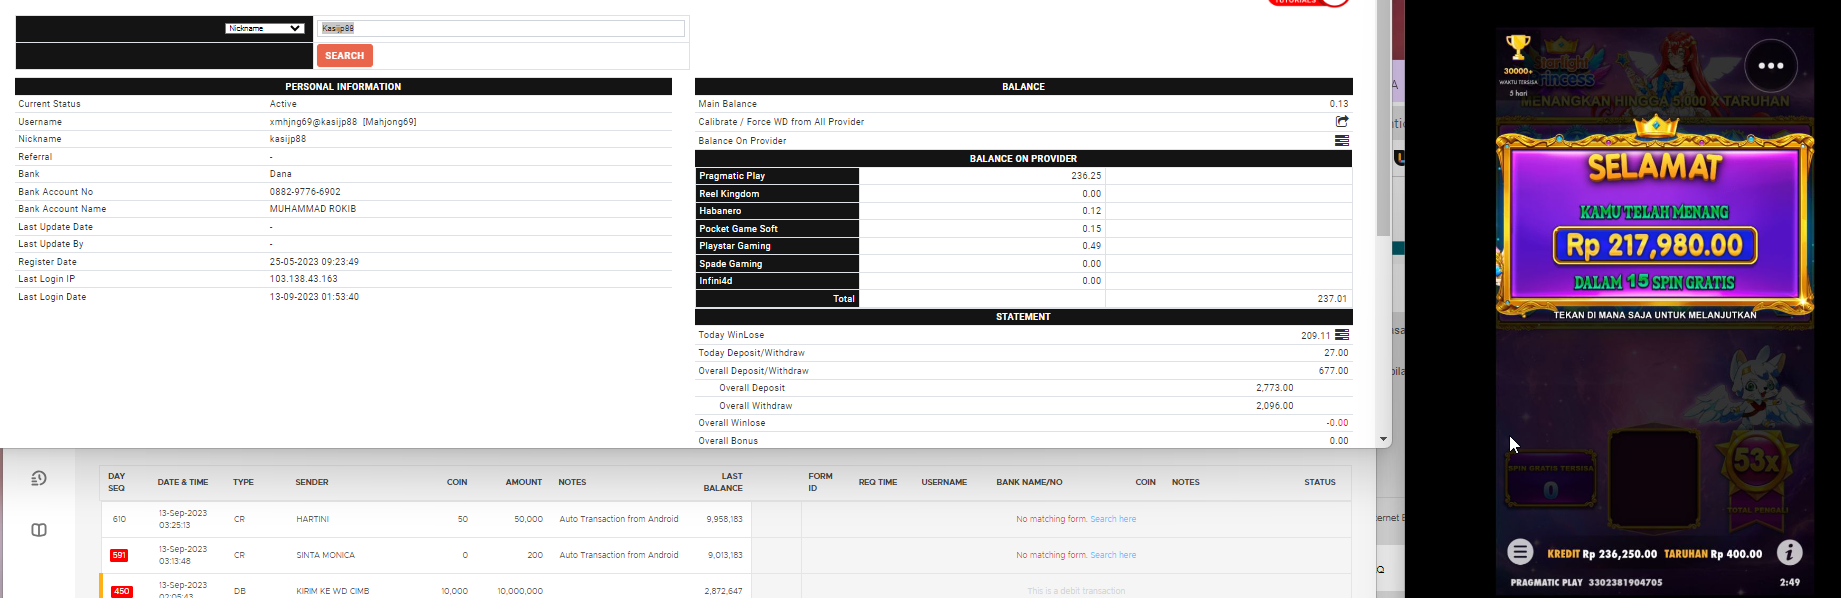
Task: Open the transaction history icon in left sidebar
Action: click(x=39, y=478)
